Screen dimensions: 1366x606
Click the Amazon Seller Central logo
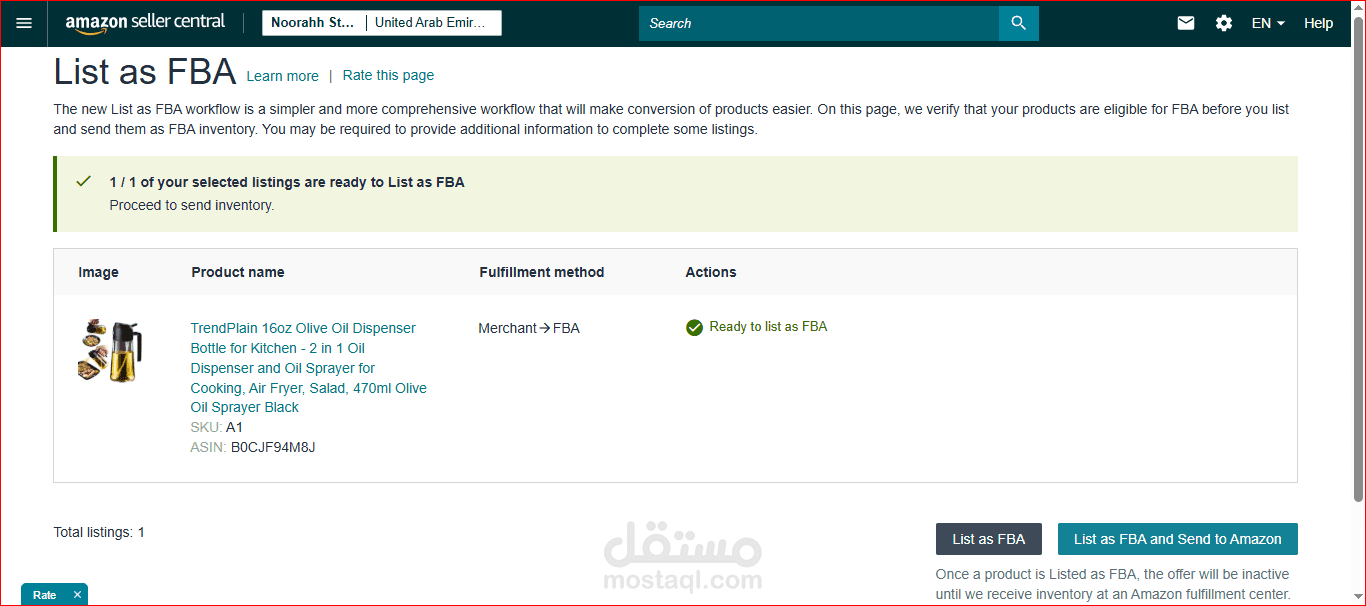click(146, 23)
